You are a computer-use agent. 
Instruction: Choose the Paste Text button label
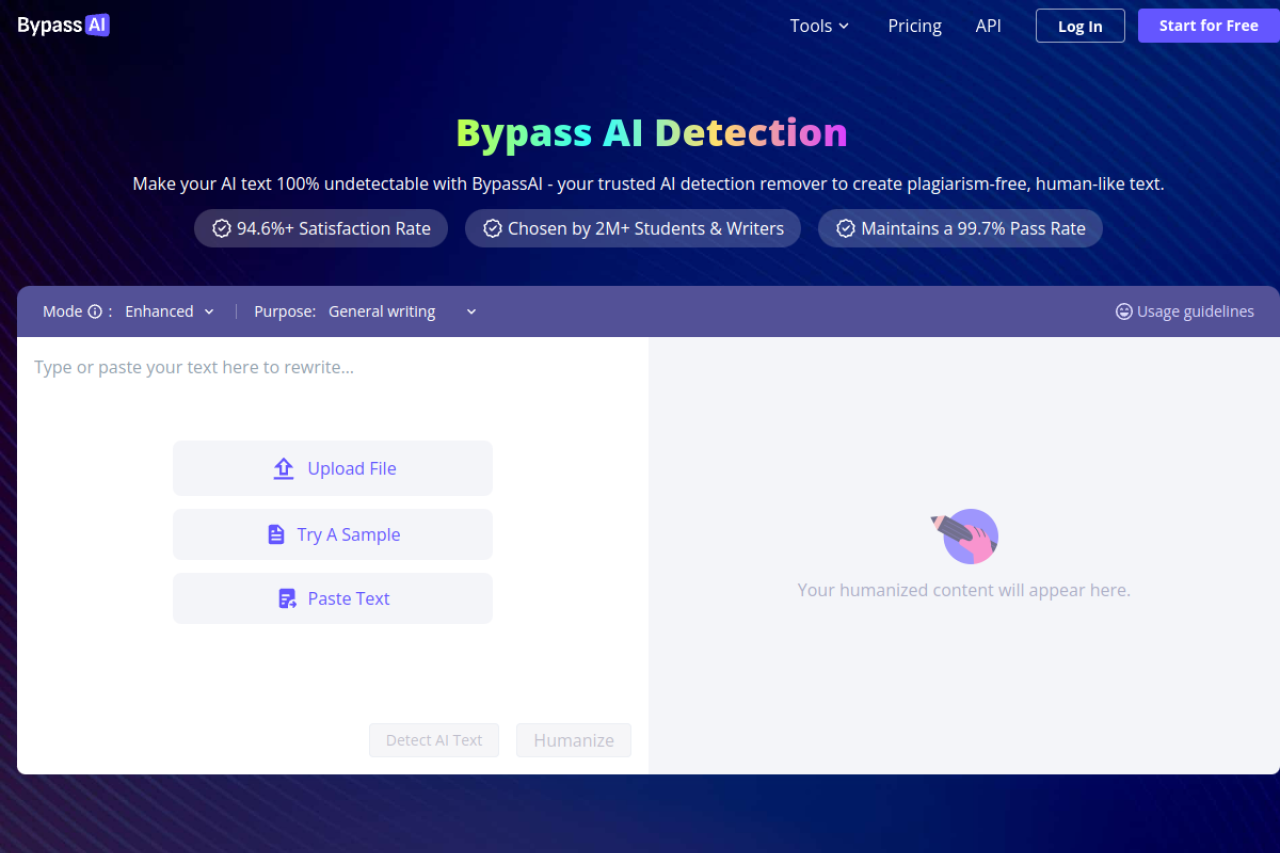[x=348, y=599]
